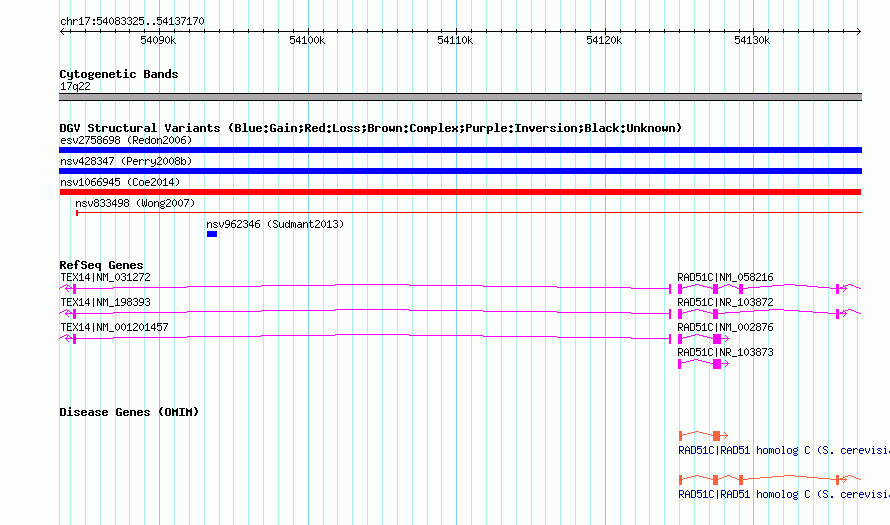Open the lower RAD51C|RAD51 homolog C link
The image size is (890, 525).
click(783, 494)
